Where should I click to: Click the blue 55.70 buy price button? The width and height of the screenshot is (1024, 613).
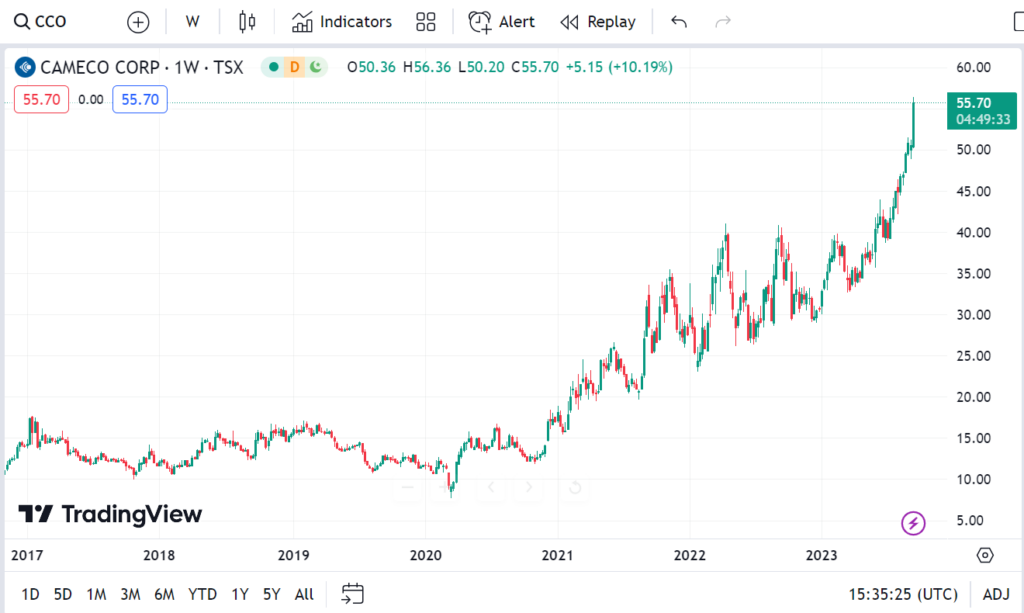(x=140, y=99)
